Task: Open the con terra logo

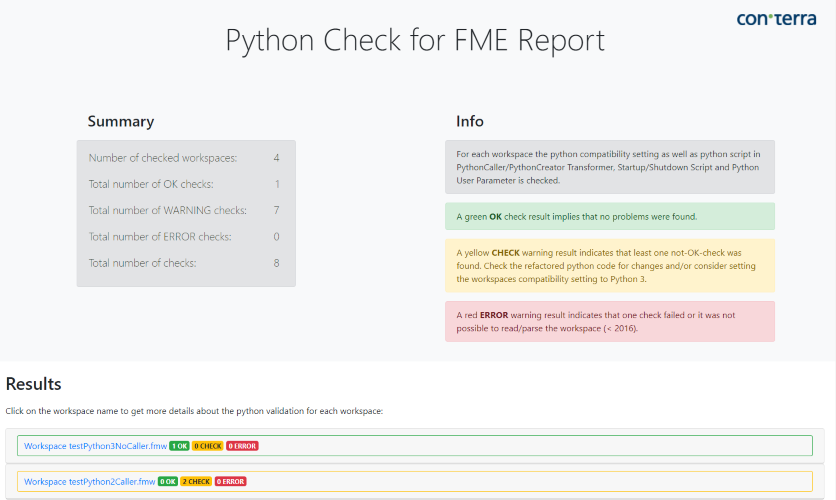Action: tap(776, 19)
